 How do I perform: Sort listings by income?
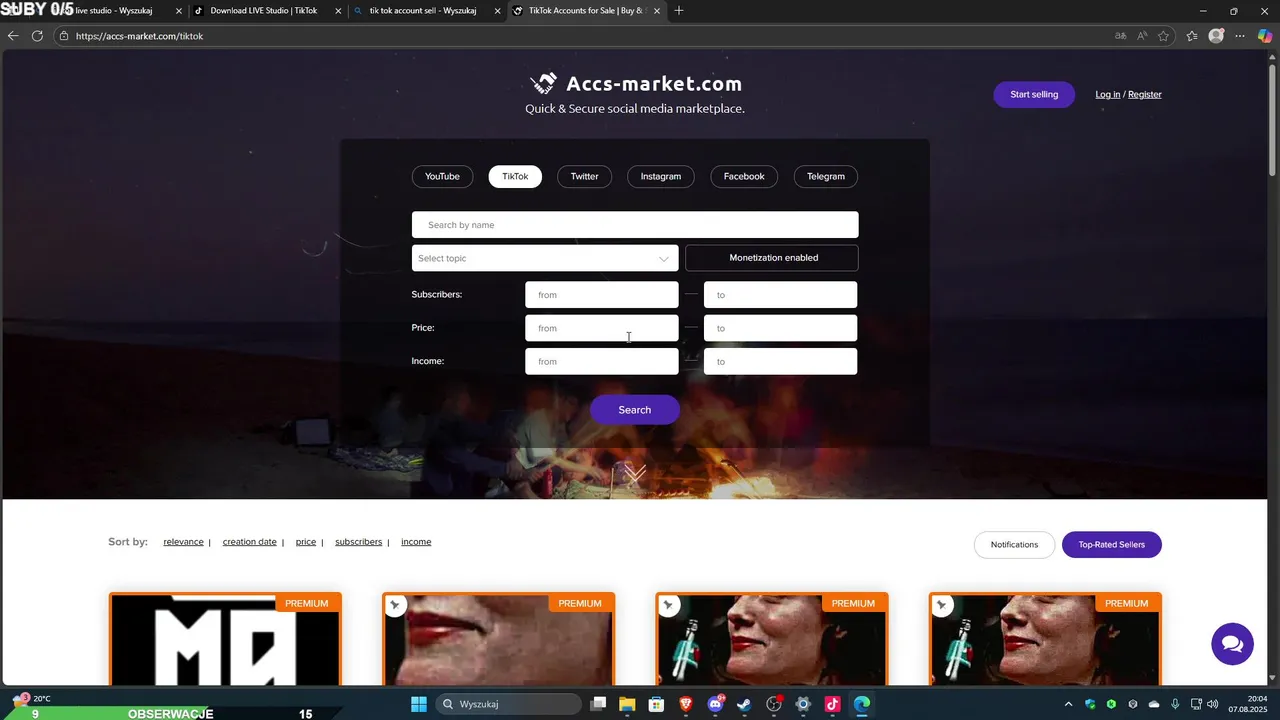tap(416, 542)
